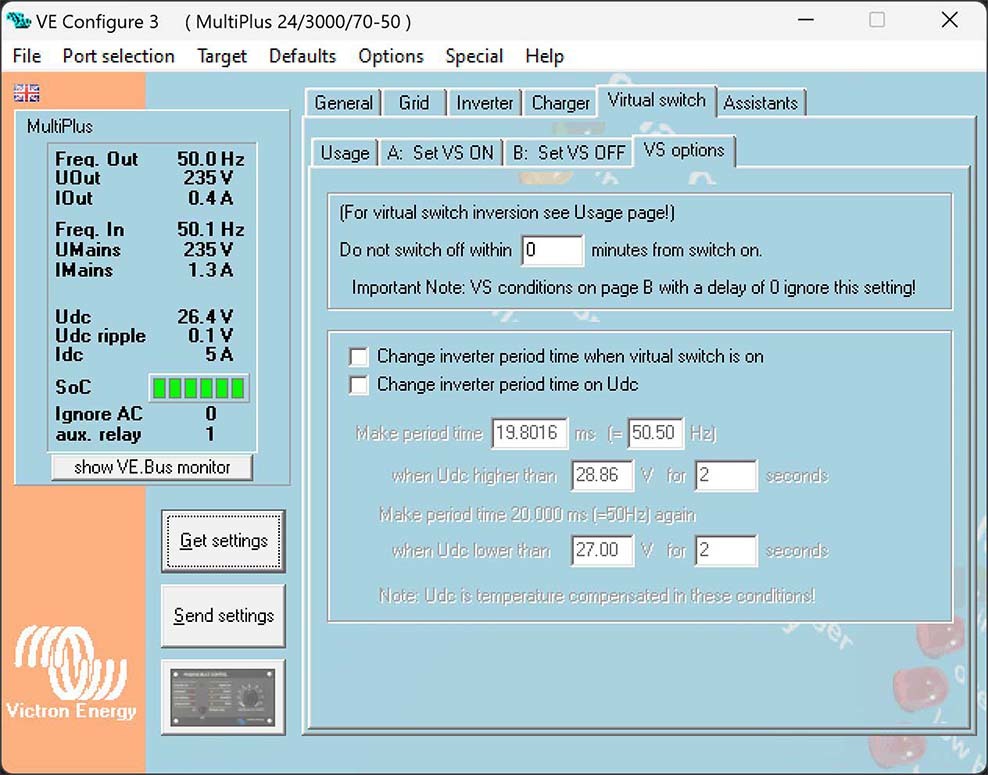Image resolution: width=988 pixels, height=775 pixels.
Task: Click the UK flag language icon
Action: click(27, 93)
